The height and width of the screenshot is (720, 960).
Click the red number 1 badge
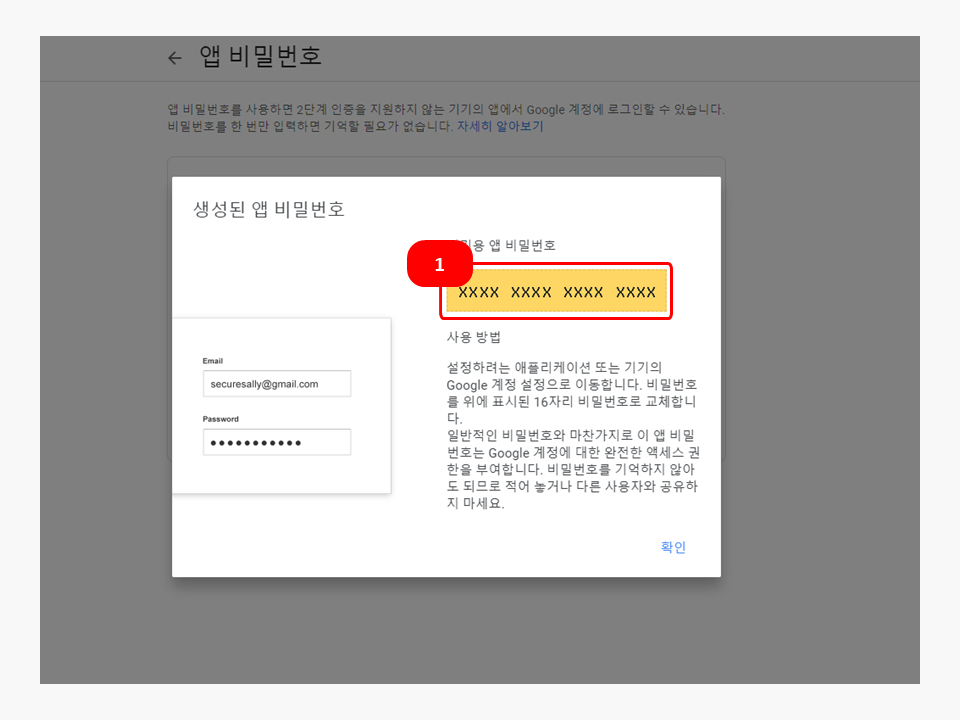[439, 266]
